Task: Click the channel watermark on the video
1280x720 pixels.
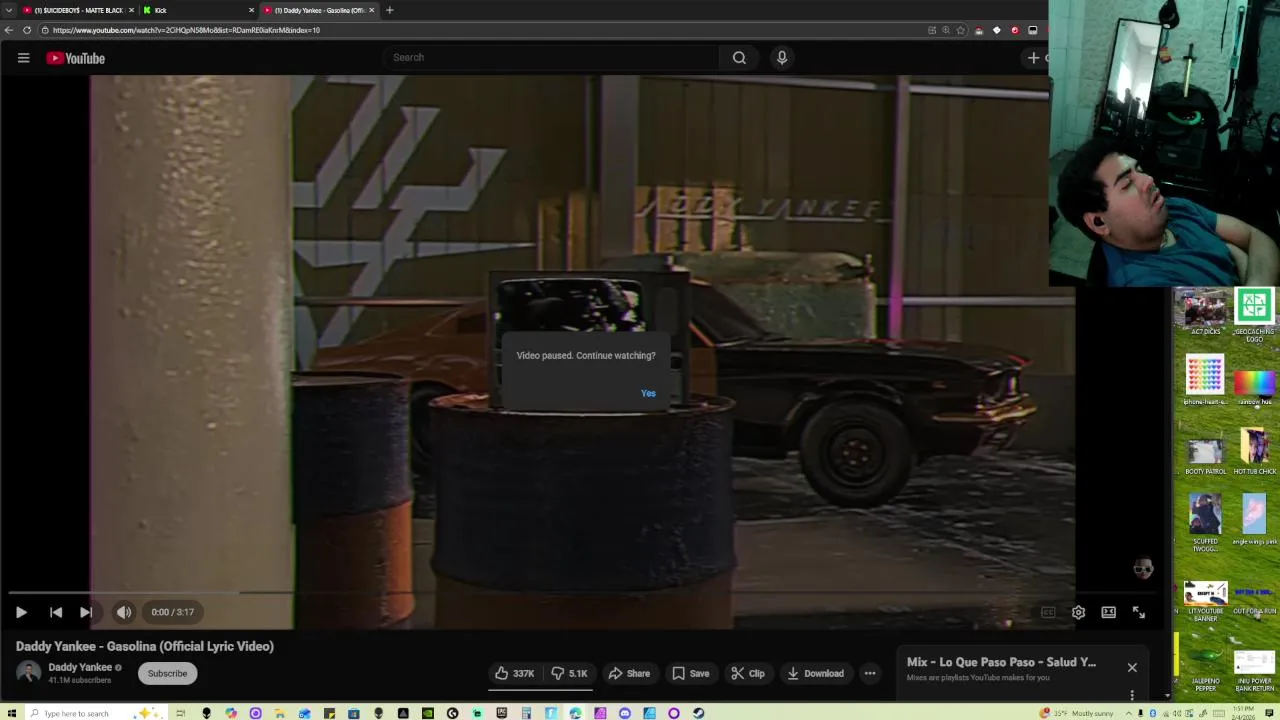Action: coord(1143,568)
